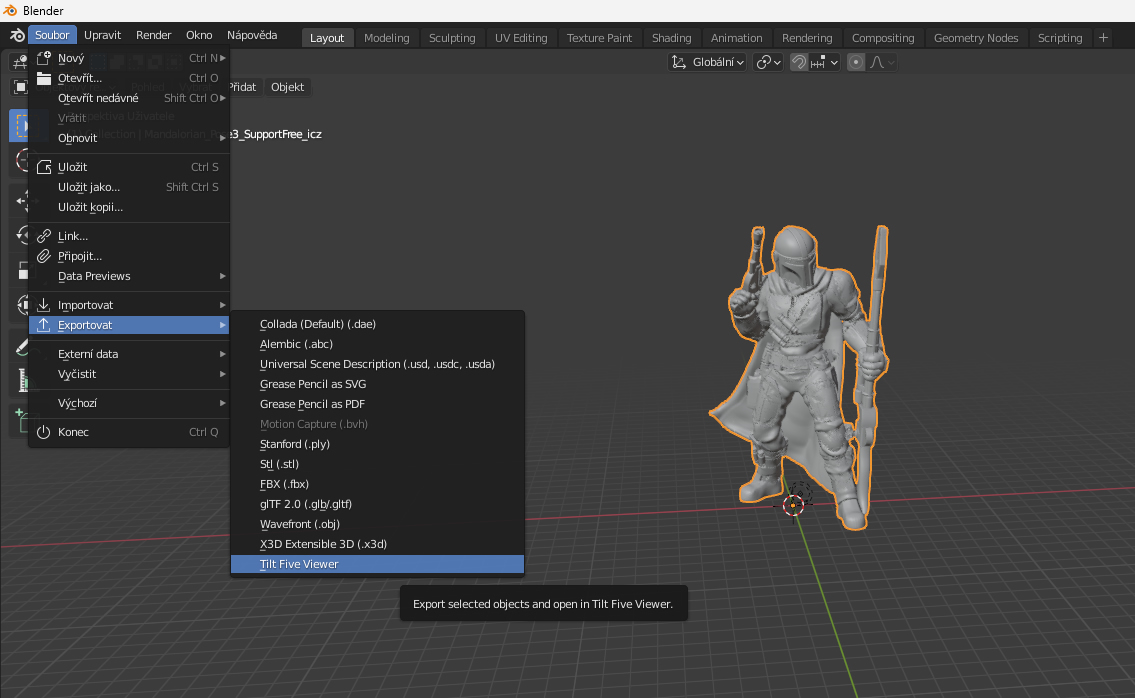
Task: Choose Uložit jako... menu entry
Action: (129, 187)
